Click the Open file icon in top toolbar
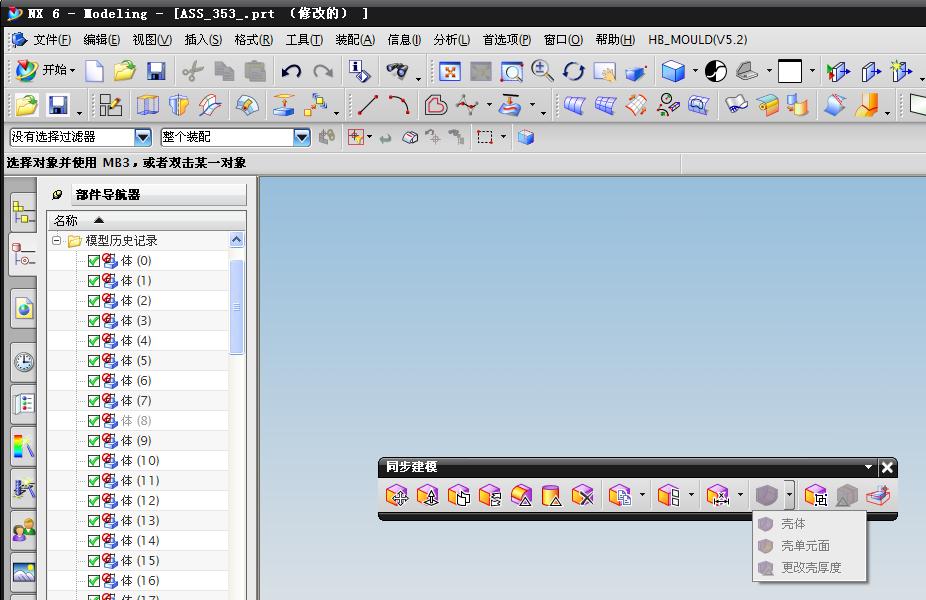The image size is (926, 600). [x=125, y=71]
